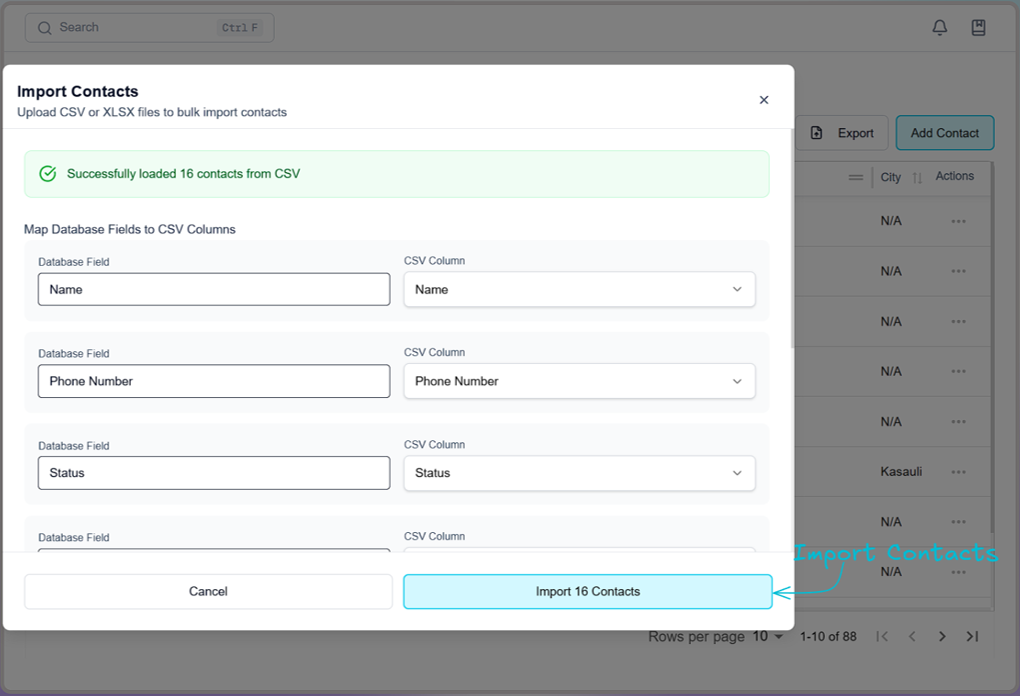
Task: Jump to the last page of contacts
Action: coord(971,636)
